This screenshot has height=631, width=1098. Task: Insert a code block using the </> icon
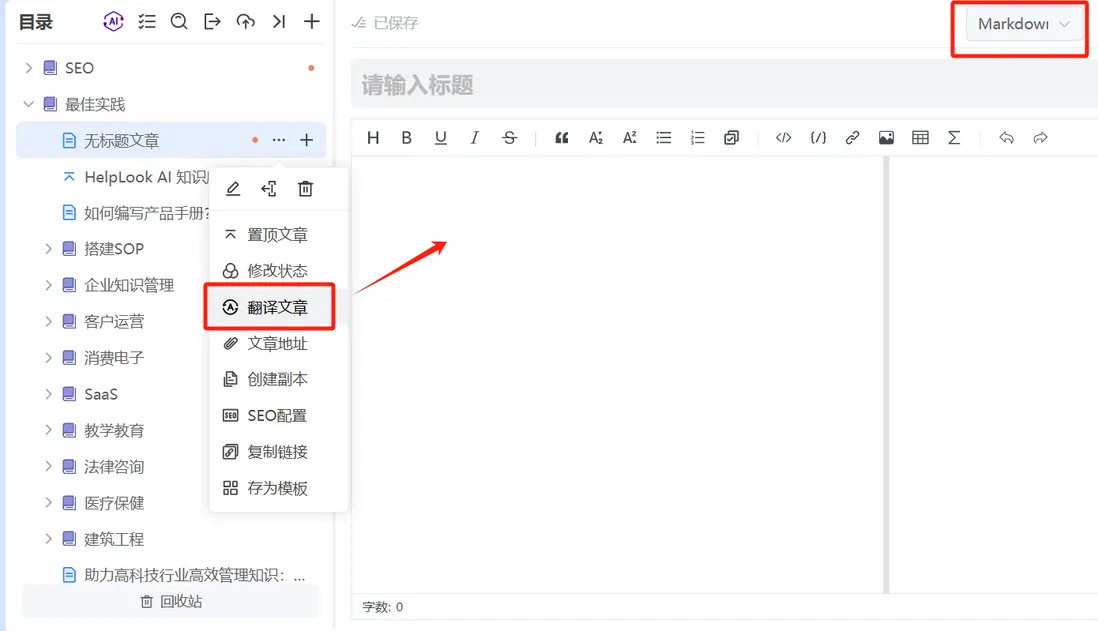[783, 138]
